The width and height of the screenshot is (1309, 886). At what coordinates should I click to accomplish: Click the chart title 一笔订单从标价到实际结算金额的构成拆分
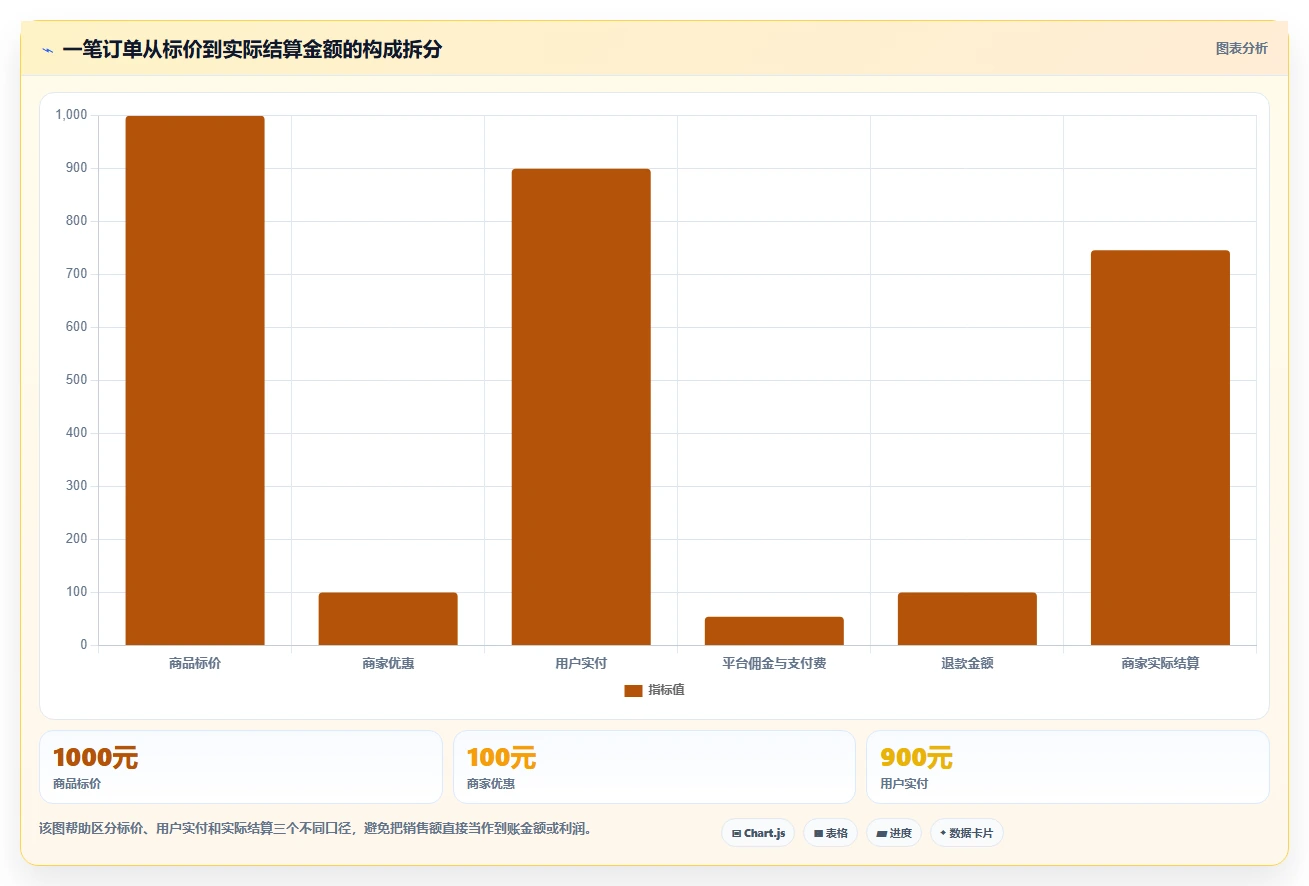pyautogui.click(x=252, y=49)
